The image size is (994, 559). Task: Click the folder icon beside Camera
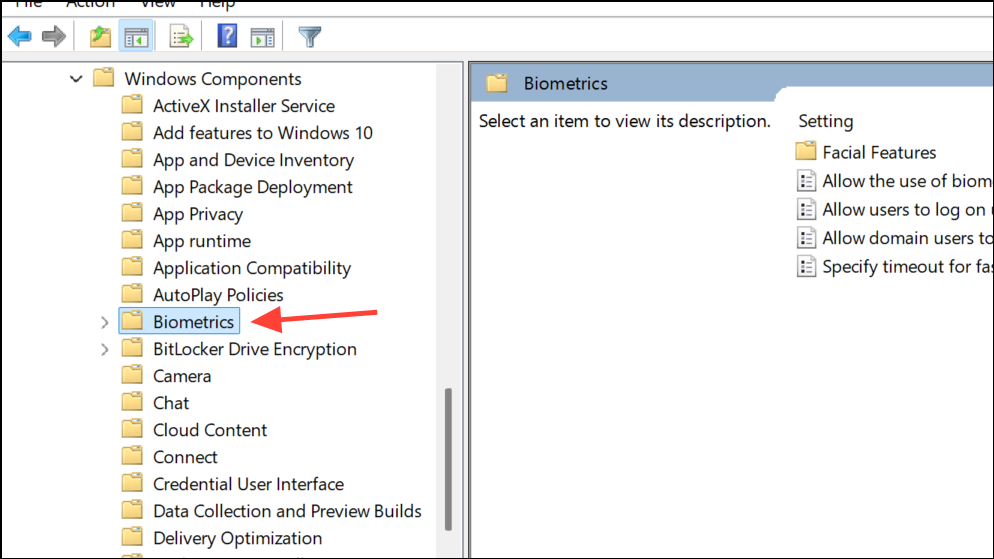tap(132, 375)
